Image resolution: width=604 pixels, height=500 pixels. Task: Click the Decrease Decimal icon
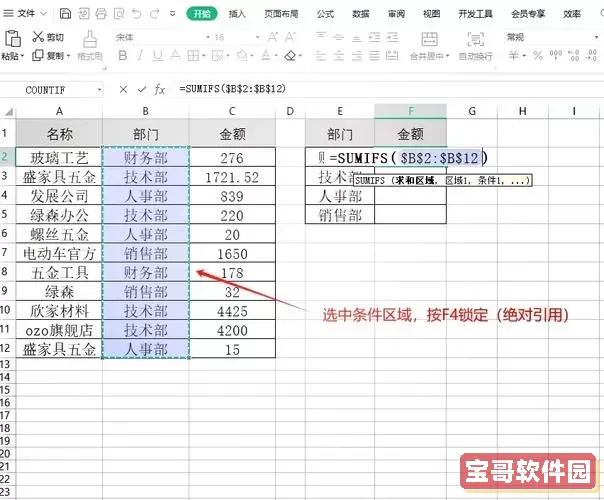591,55
